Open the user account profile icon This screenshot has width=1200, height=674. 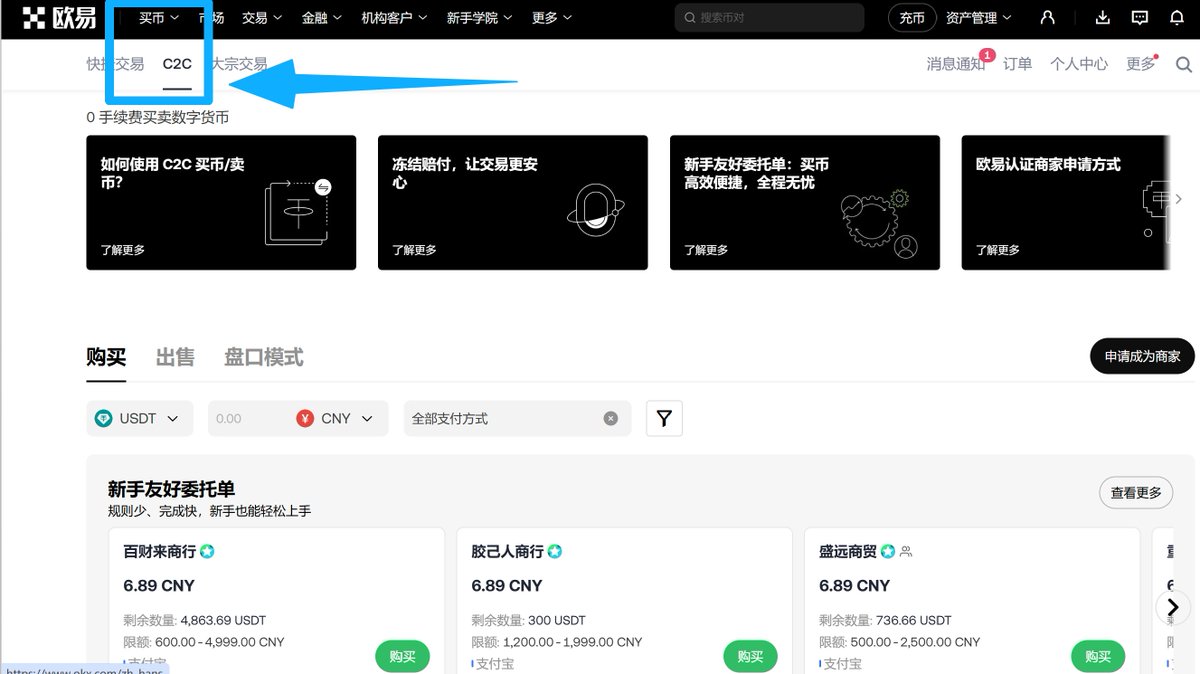[1047, 18]
